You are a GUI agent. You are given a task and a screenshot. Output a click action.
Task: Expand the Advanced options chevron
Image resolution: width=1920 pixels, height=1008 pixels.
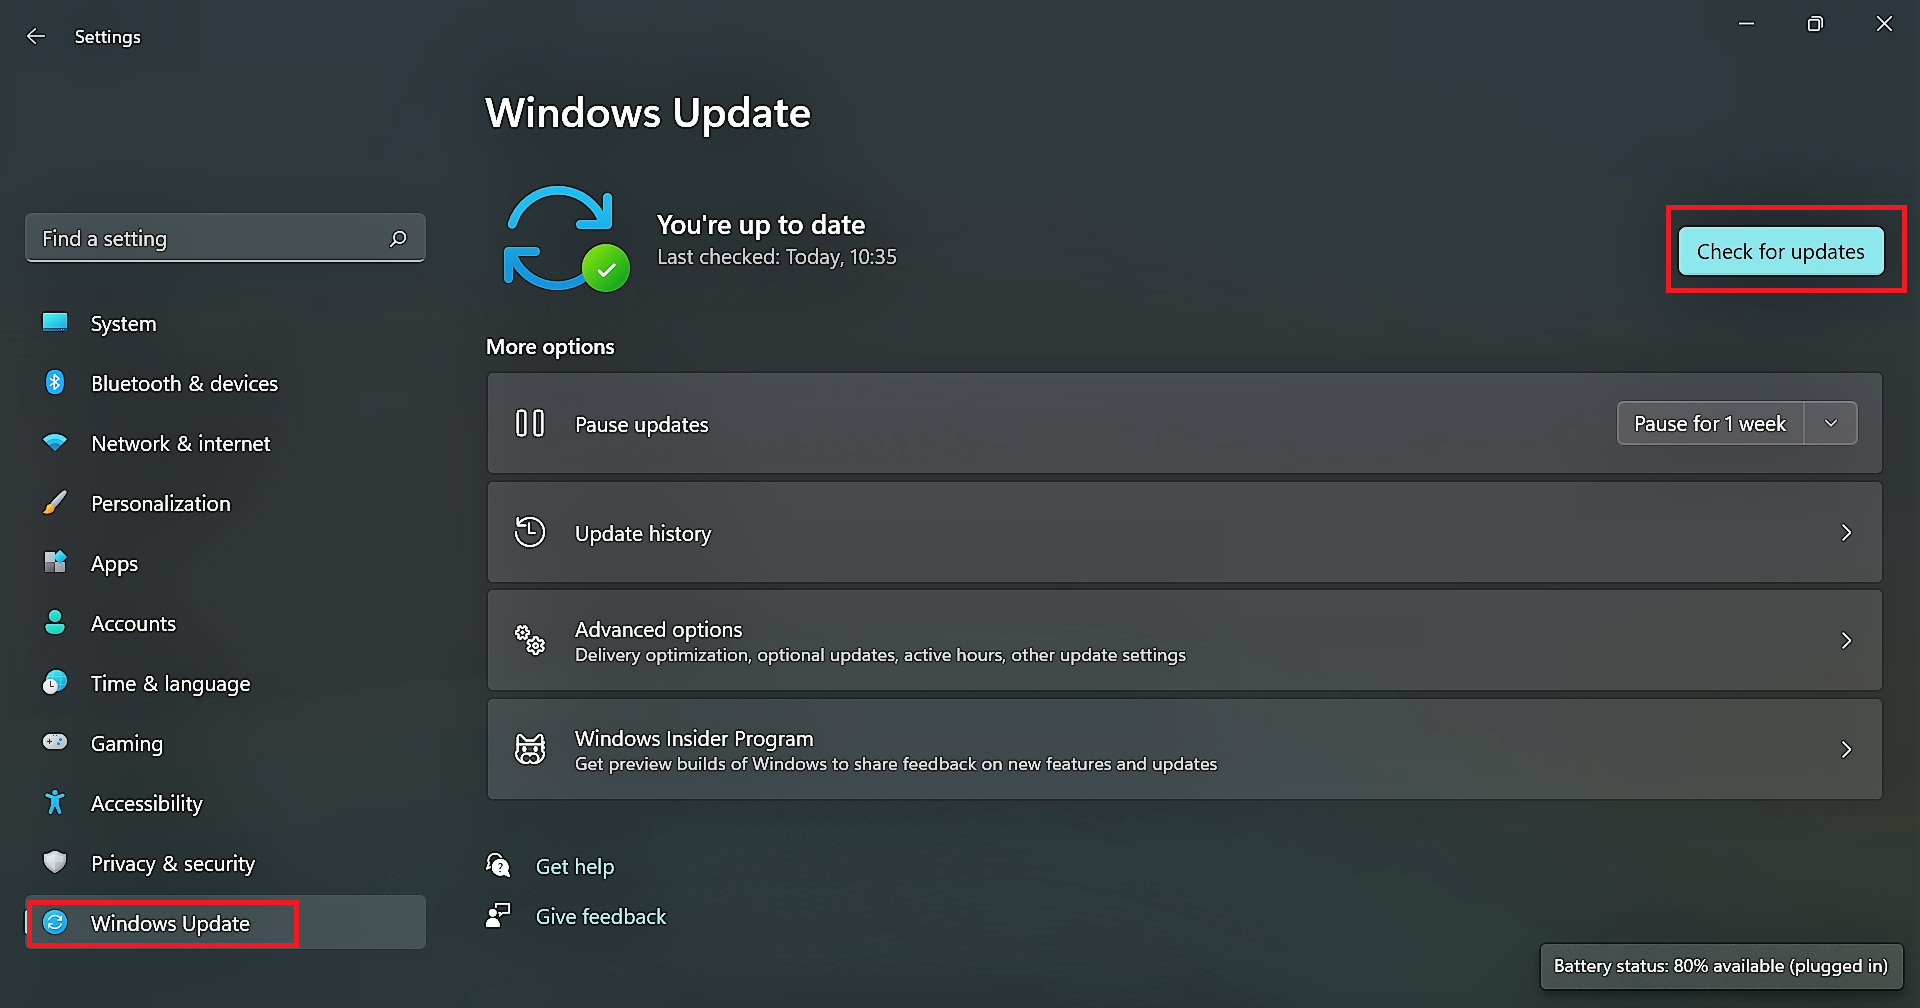pyautogui.click(x=1846, y=641)
